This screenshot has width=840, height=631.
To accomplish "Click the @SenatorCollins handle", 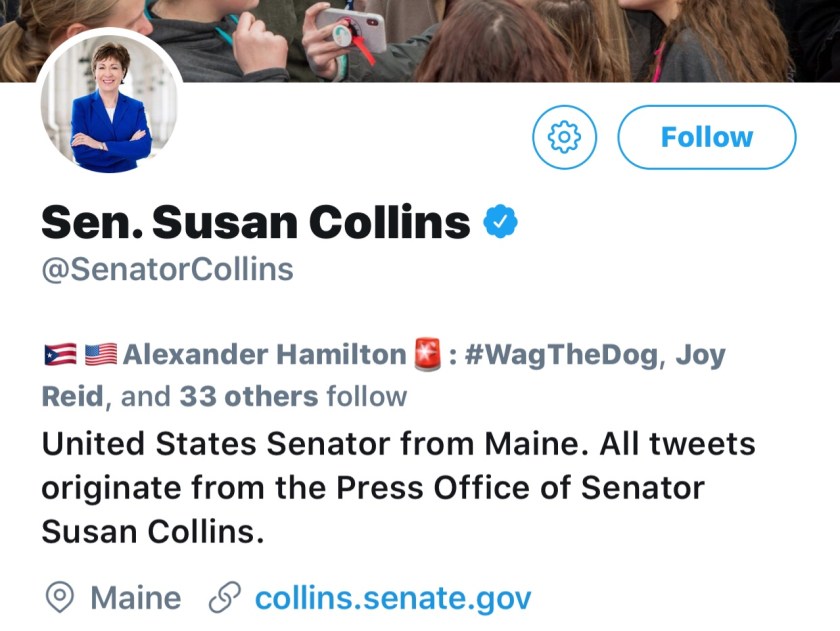I will click(167, 270).
